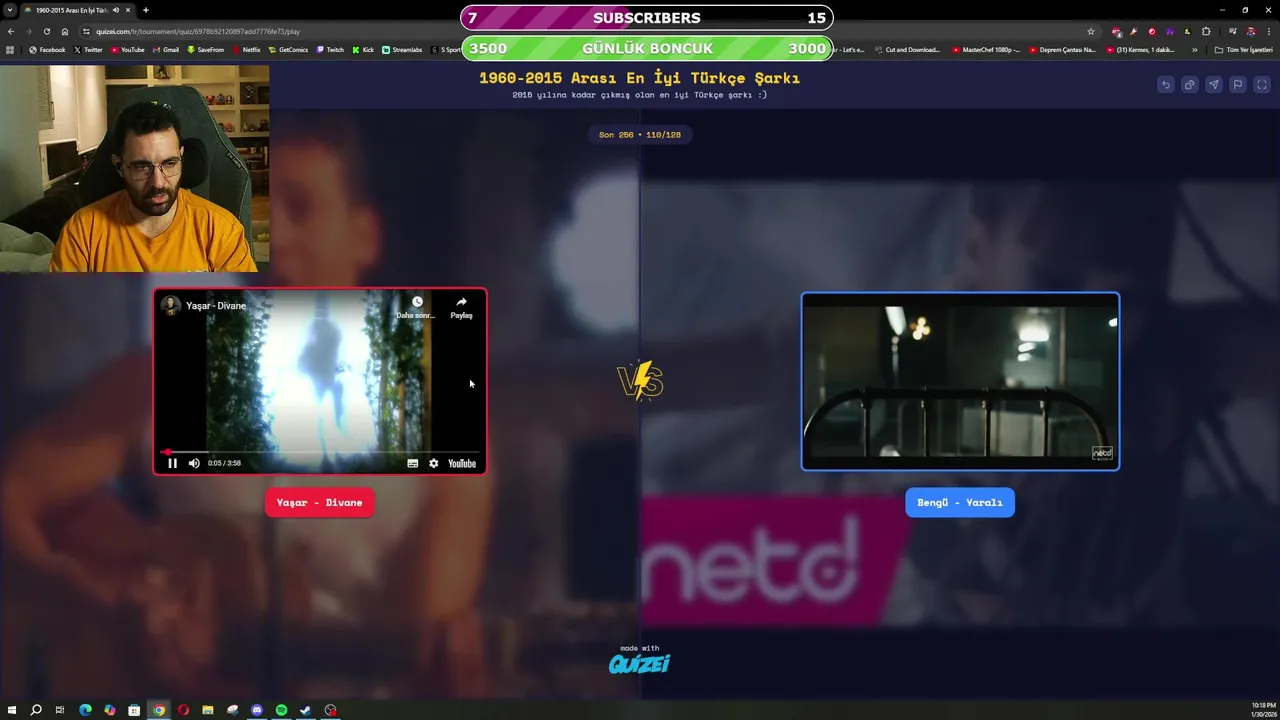This screenshot has width=1280, height=720.
Task: Open the Windows Start menu
Action: point(11,710)
